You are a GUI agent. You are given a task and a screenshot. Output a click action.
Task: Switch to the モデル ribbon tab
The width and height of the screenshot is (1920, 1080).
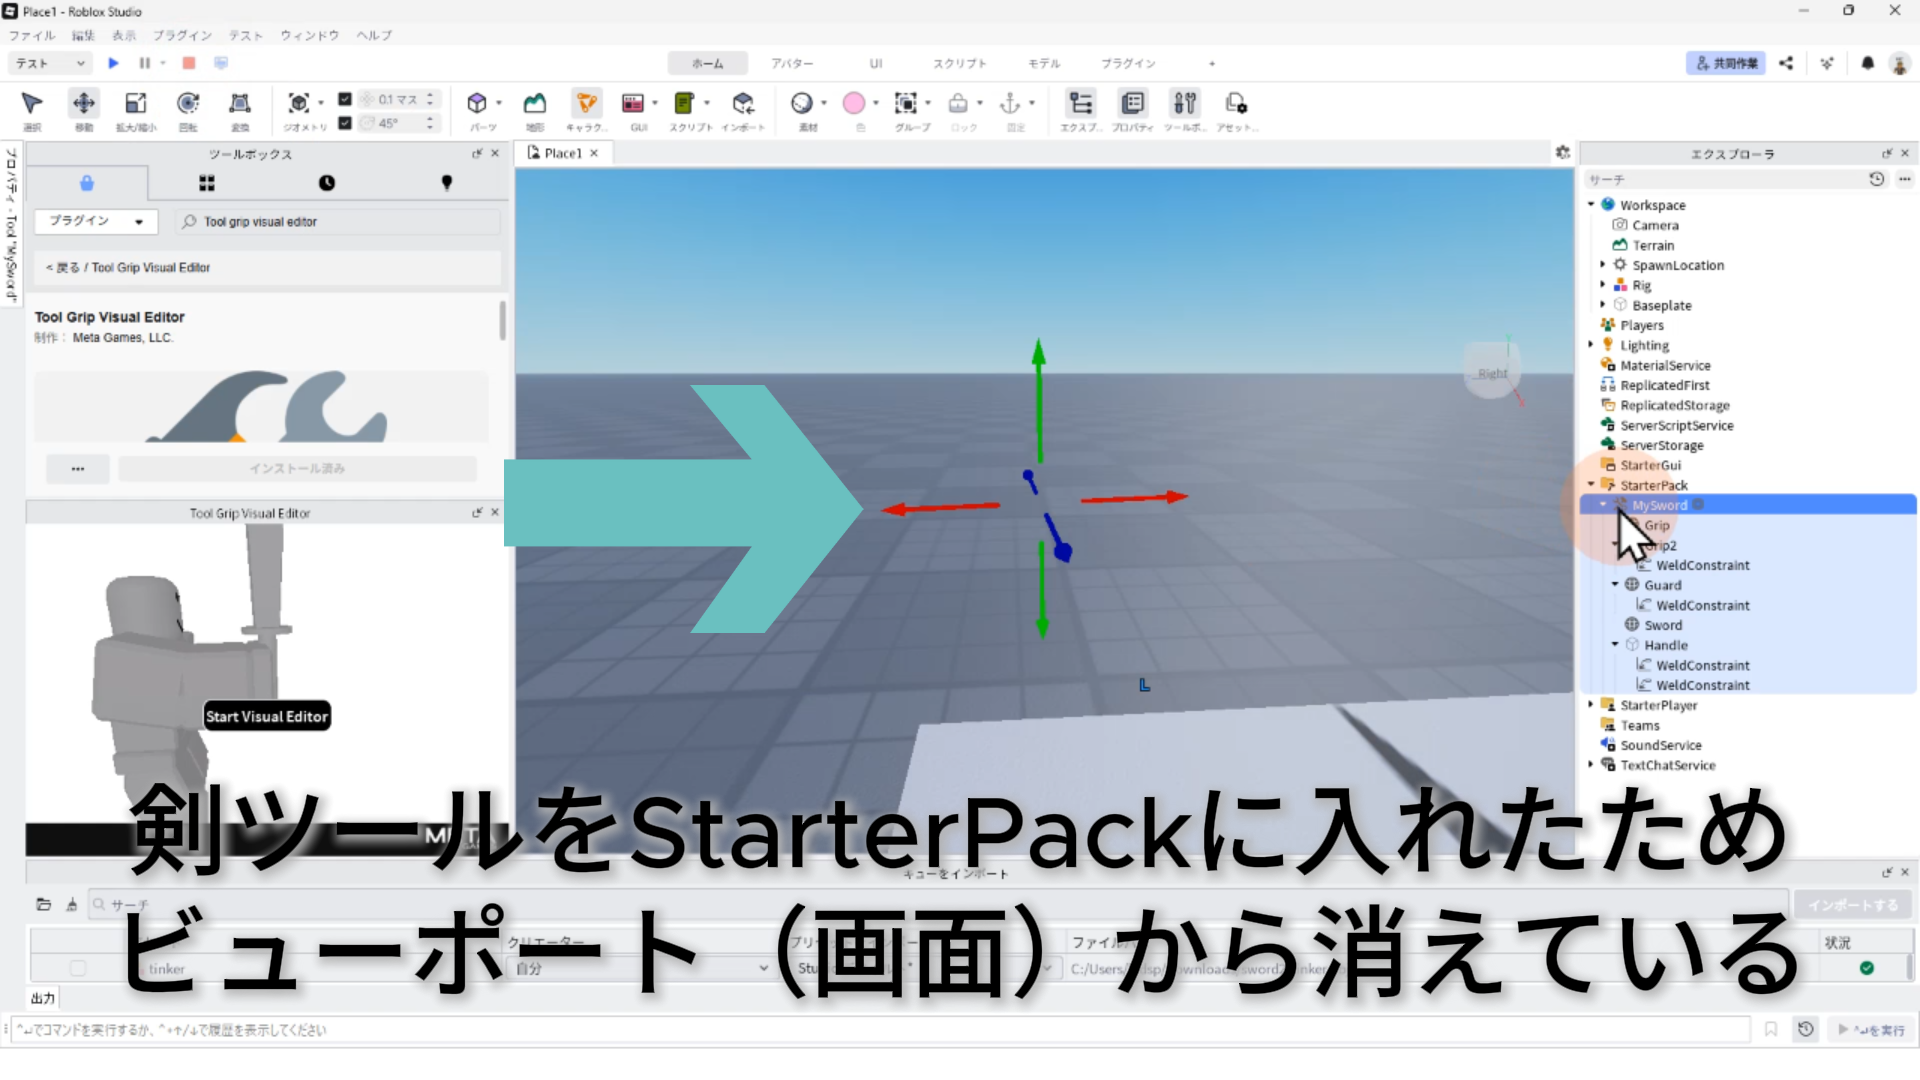1044,63
